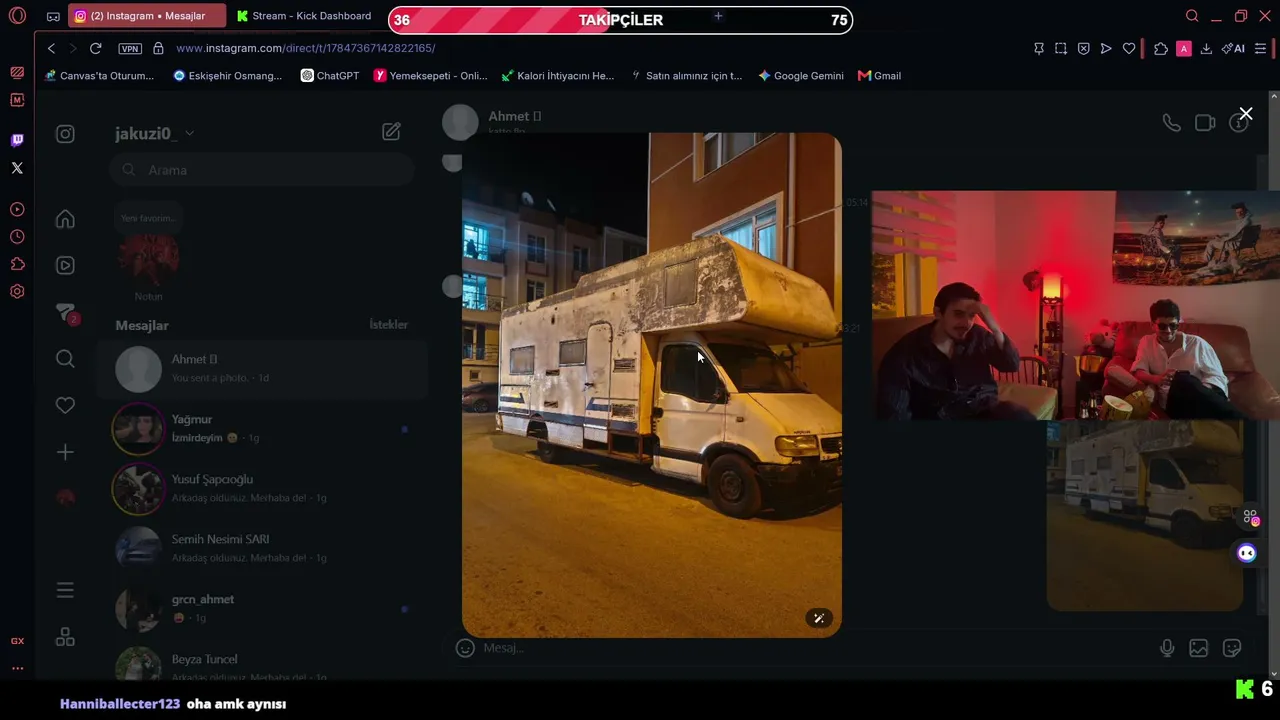Viewport: 1280px width, 720px height.
Task: Open the GX Corner controller icon
Action: 17,72
